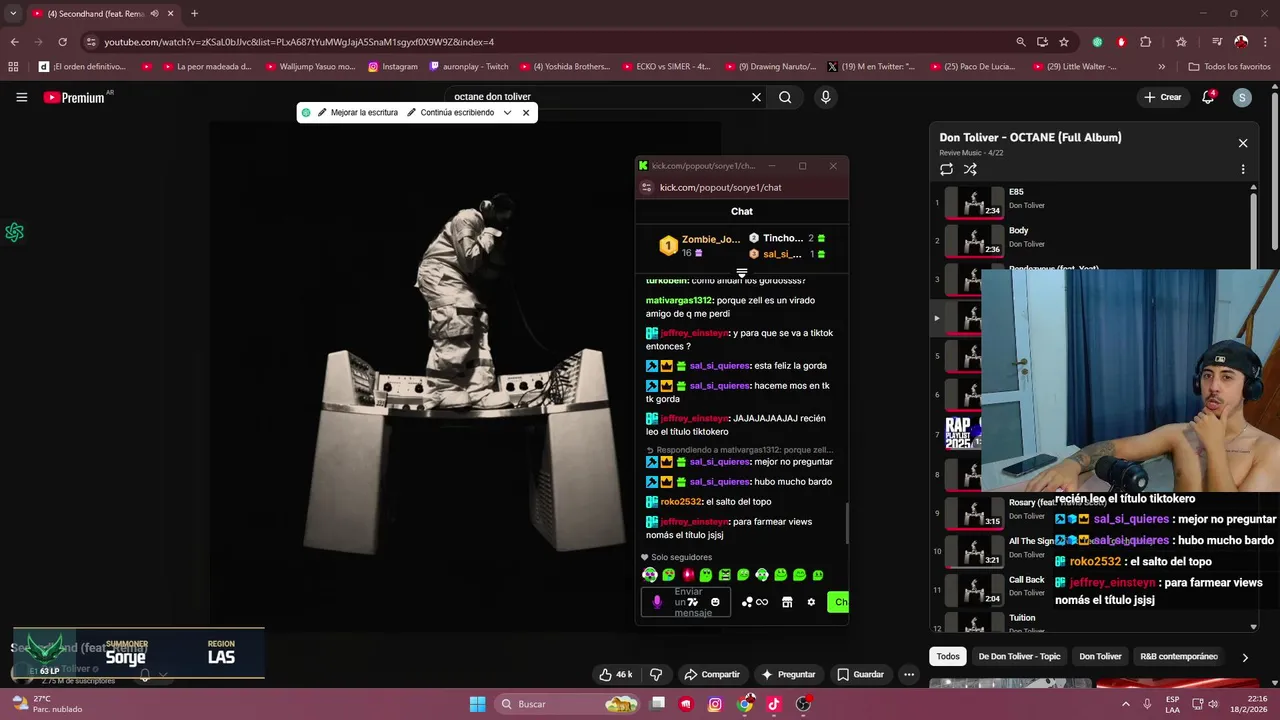Select Tuition track in playlist
1280x720 pixels.
click(x=1090, y=623)
